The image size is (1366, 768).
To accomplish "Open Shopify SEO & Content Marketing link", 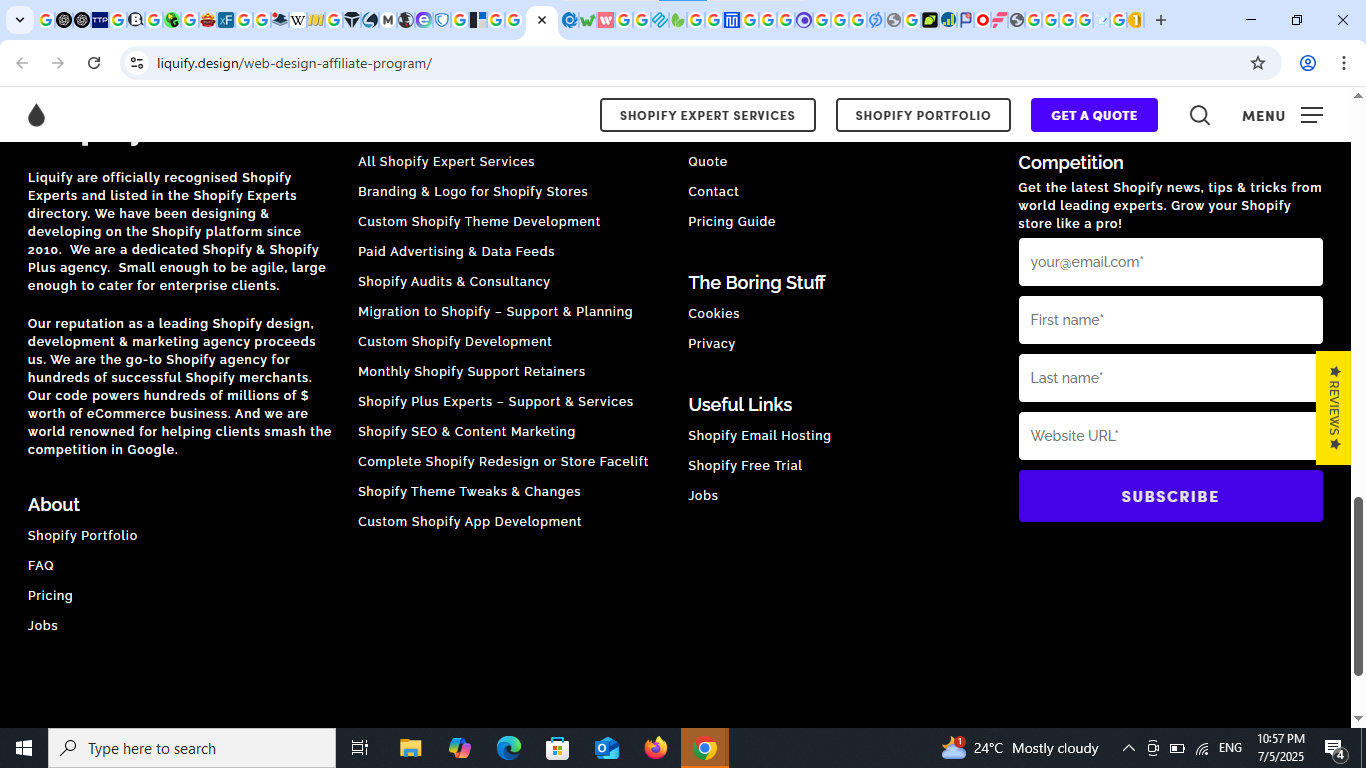I will [x=467, y=432].
